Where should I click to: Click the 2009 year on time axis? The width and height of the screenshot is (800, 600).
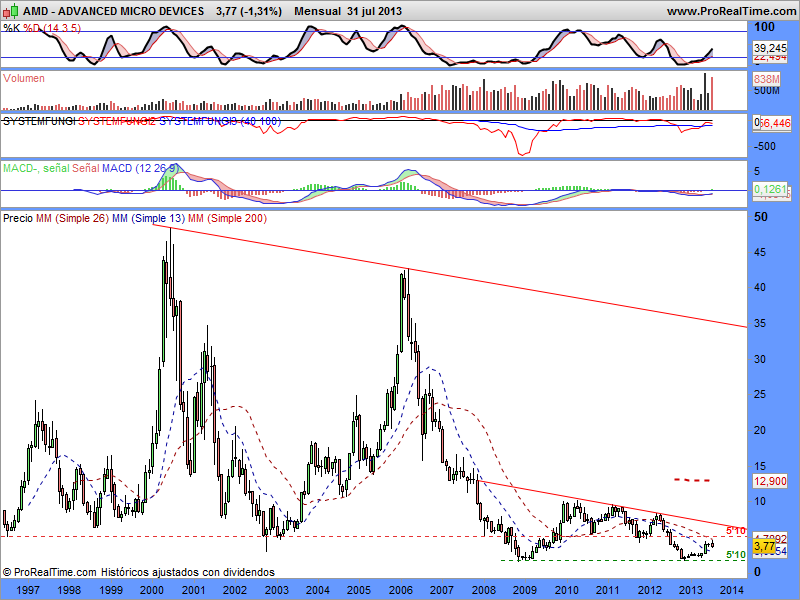pyautogui.click(x=525, y=590)
